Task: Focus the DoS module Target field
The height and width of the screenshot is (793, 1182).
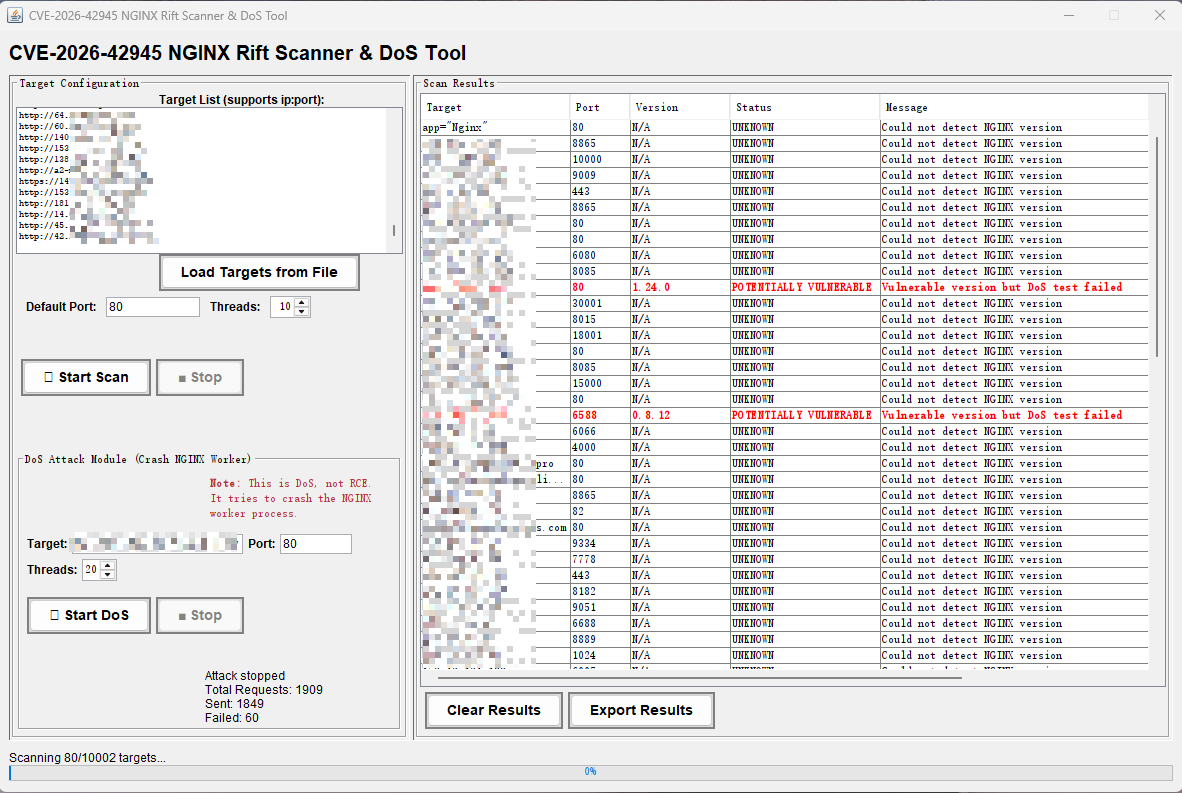Action: click(x=155, y=543)
